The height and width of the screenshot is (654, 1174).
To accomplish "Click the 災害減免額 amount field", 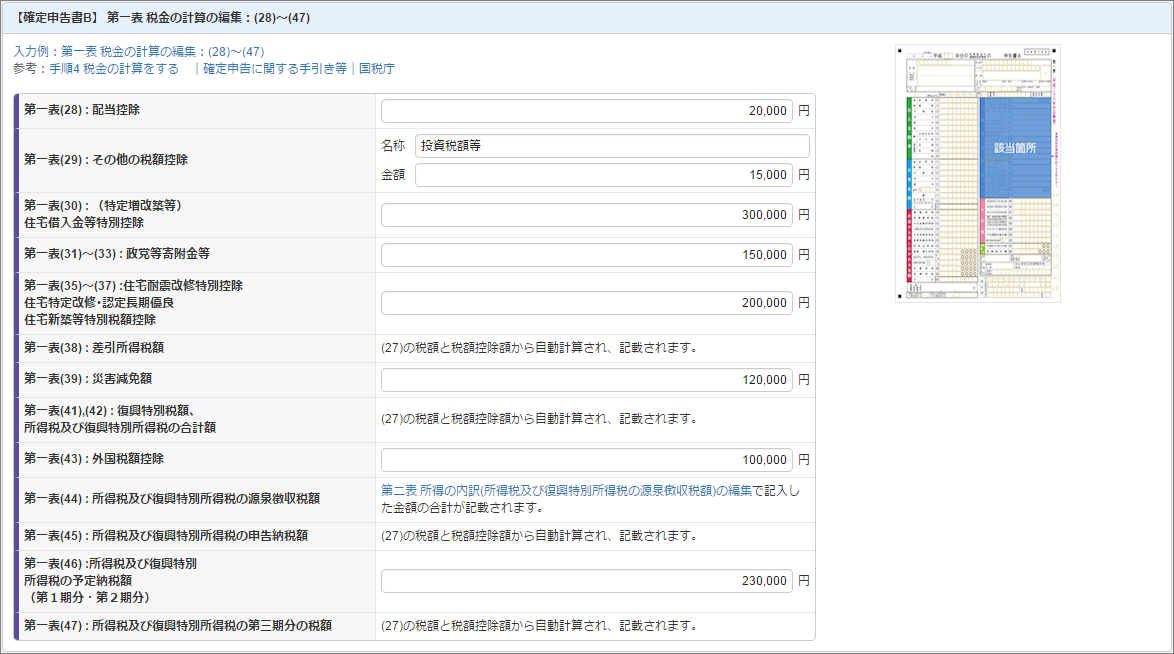I will (x=586, y=381).
